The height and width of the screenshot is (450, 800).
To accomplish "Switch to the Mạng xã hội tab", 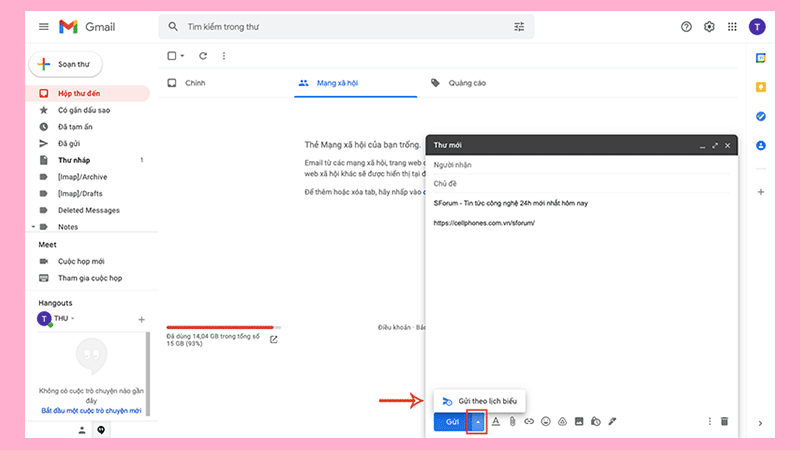I will [337, 83].
